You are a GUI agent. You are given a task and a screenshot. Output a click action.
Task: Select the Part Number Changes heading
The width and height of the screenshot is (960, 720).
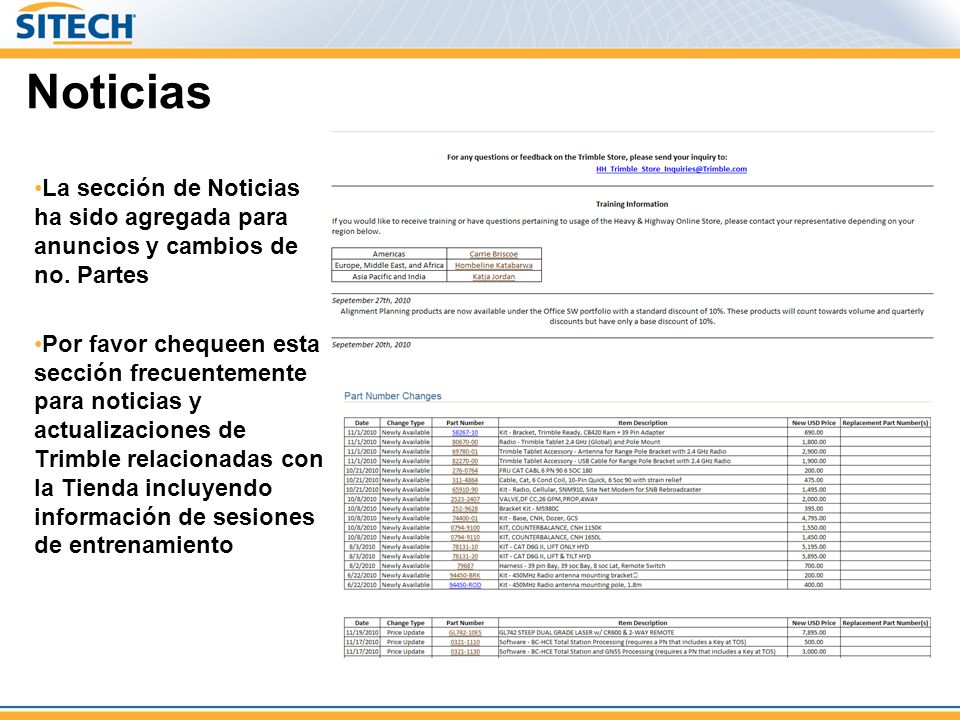[392, 396]
